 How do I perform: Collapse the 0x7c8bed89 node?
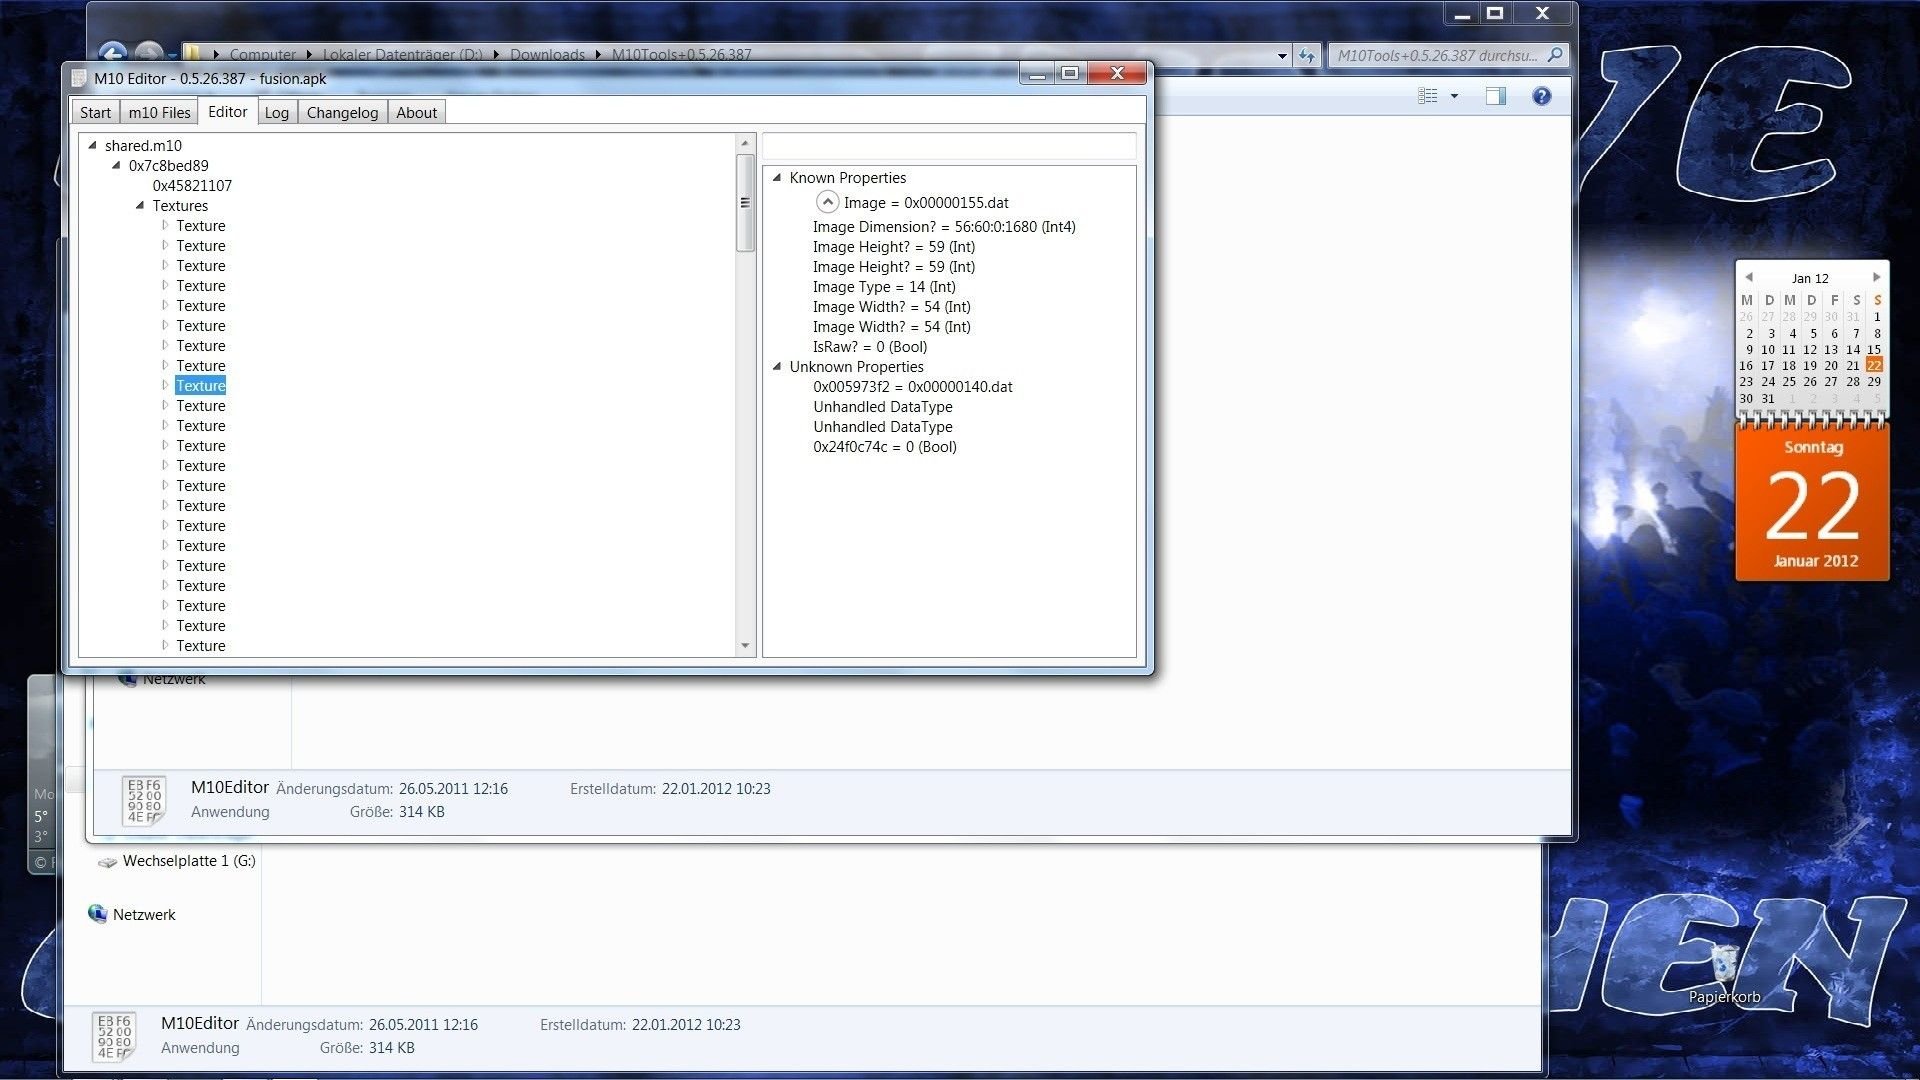[116, 166]
